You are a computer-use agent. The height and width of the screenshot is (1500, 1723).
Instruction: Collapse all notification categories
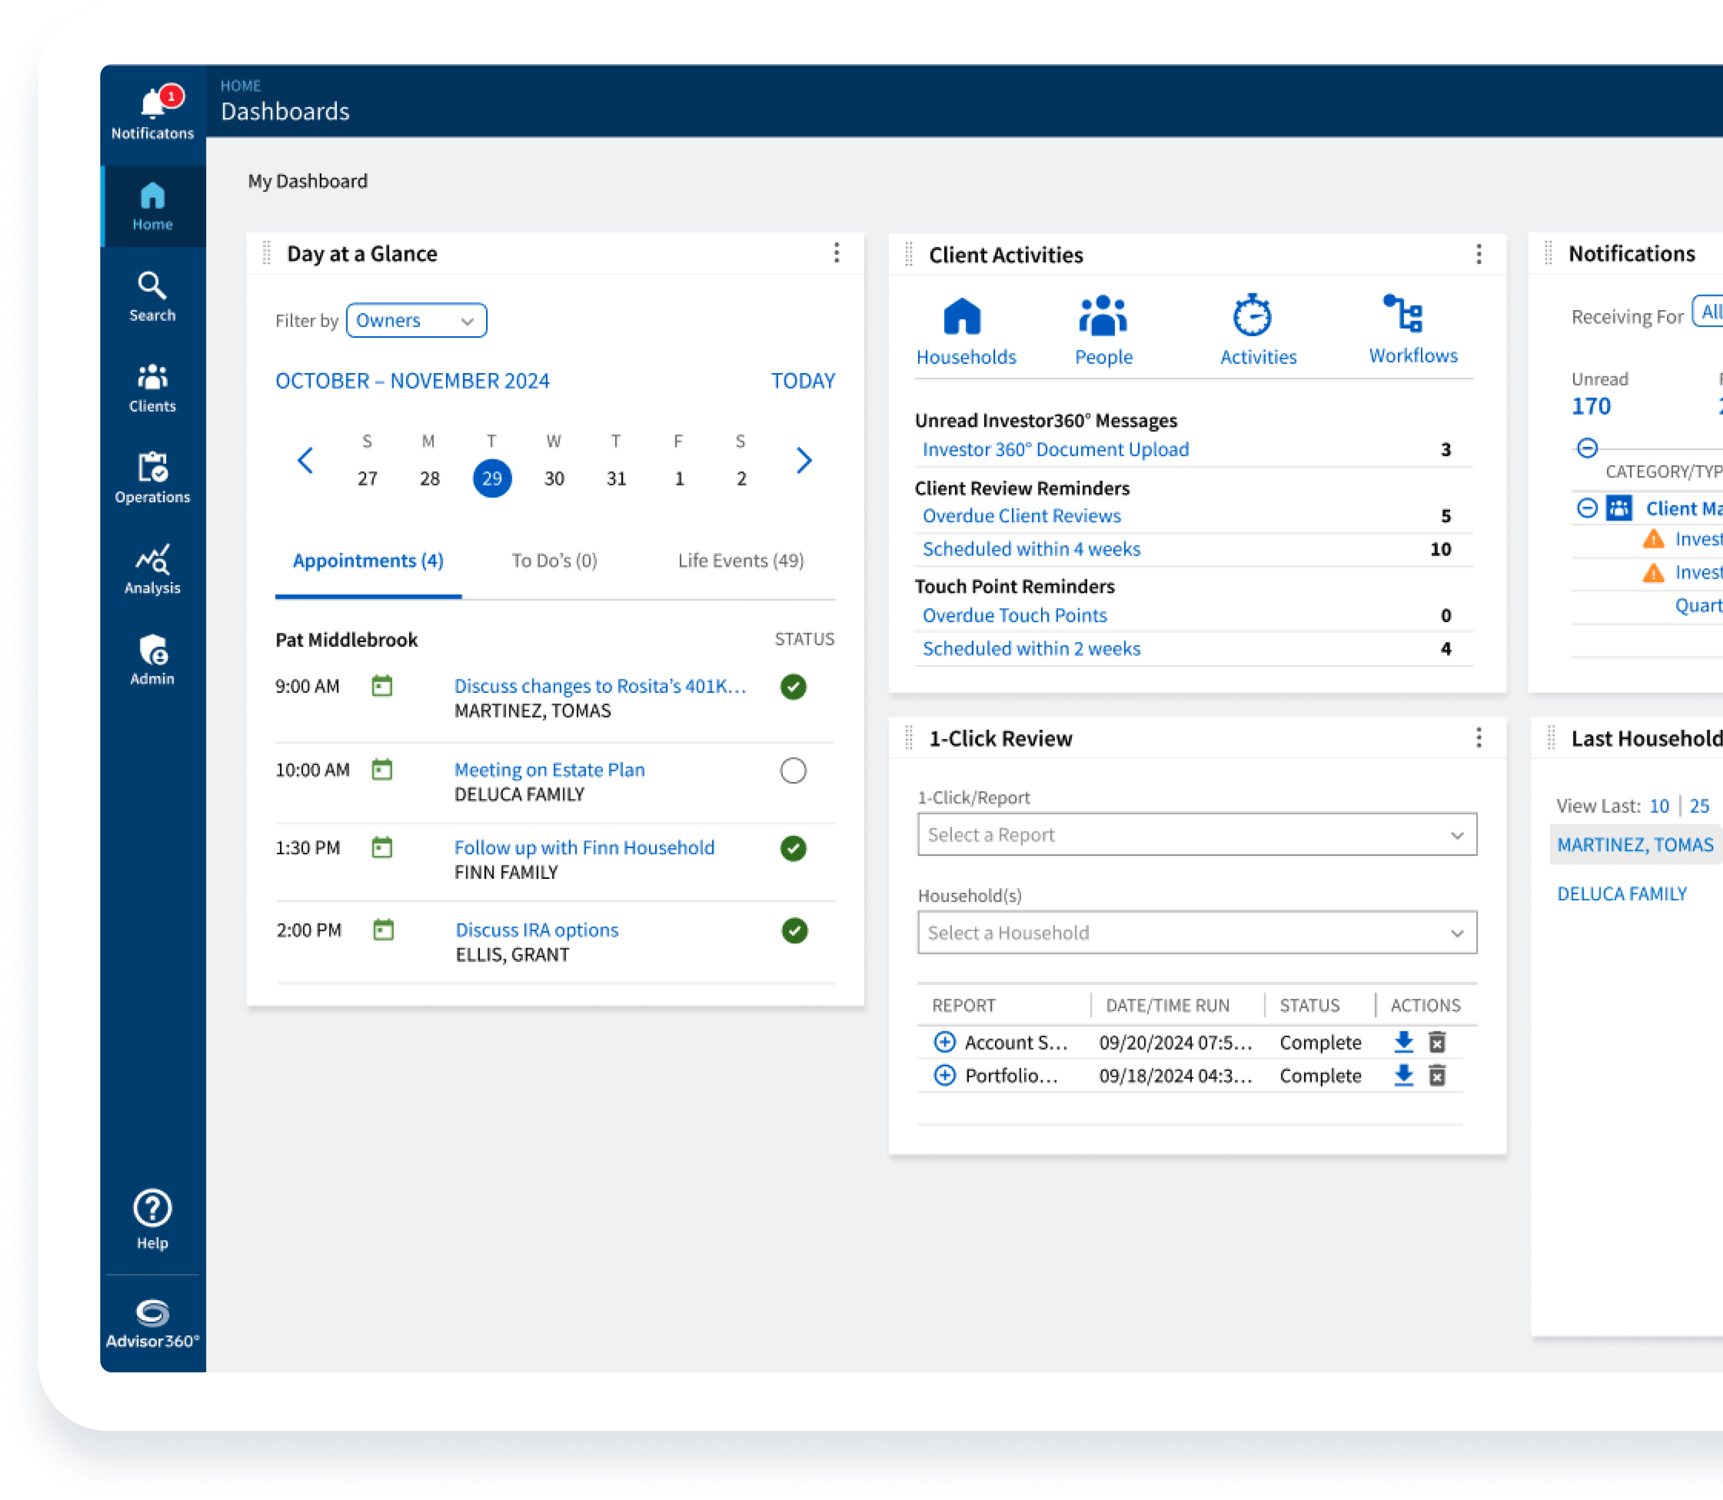click(x=1587, y=448)
